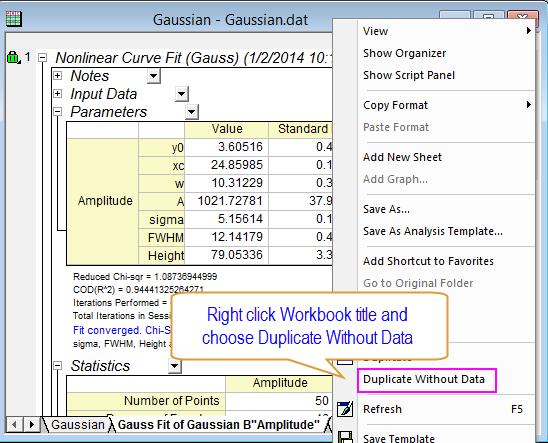Close the Gaussian workbook window
Image resolution: width=548 pixels, height=443 pixels.
pos(522,17)
